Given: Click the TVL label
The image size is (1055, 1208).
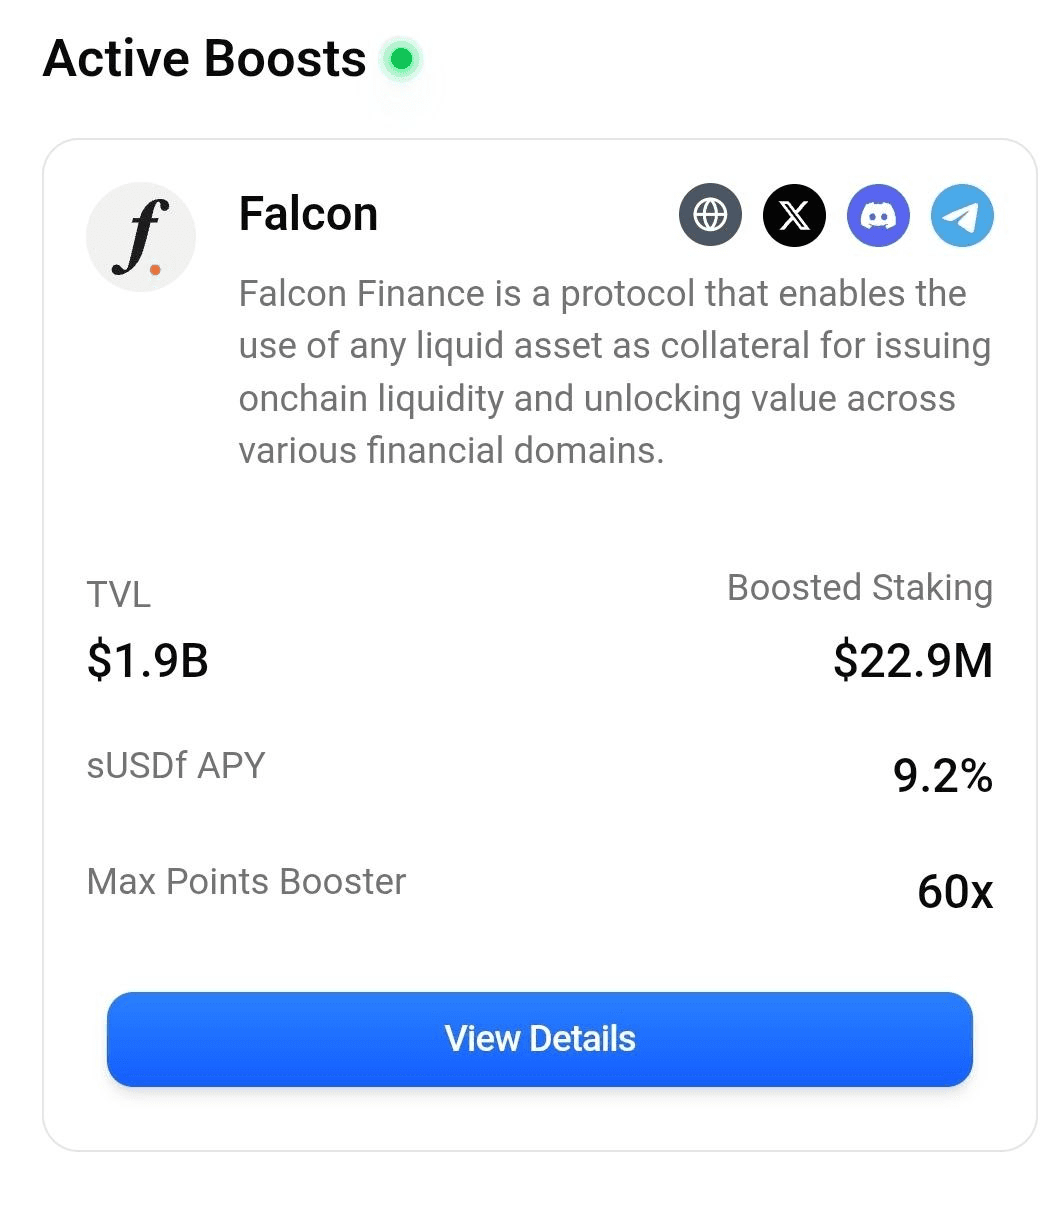Looking at the screenshot, I should click(119, 595).
